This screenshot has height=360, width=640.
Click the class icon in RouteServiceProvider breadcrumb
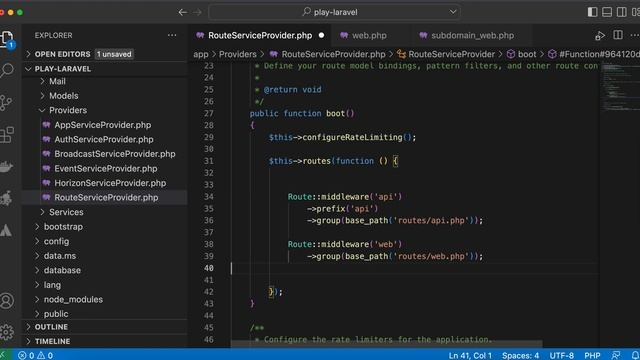coord(402,54)
